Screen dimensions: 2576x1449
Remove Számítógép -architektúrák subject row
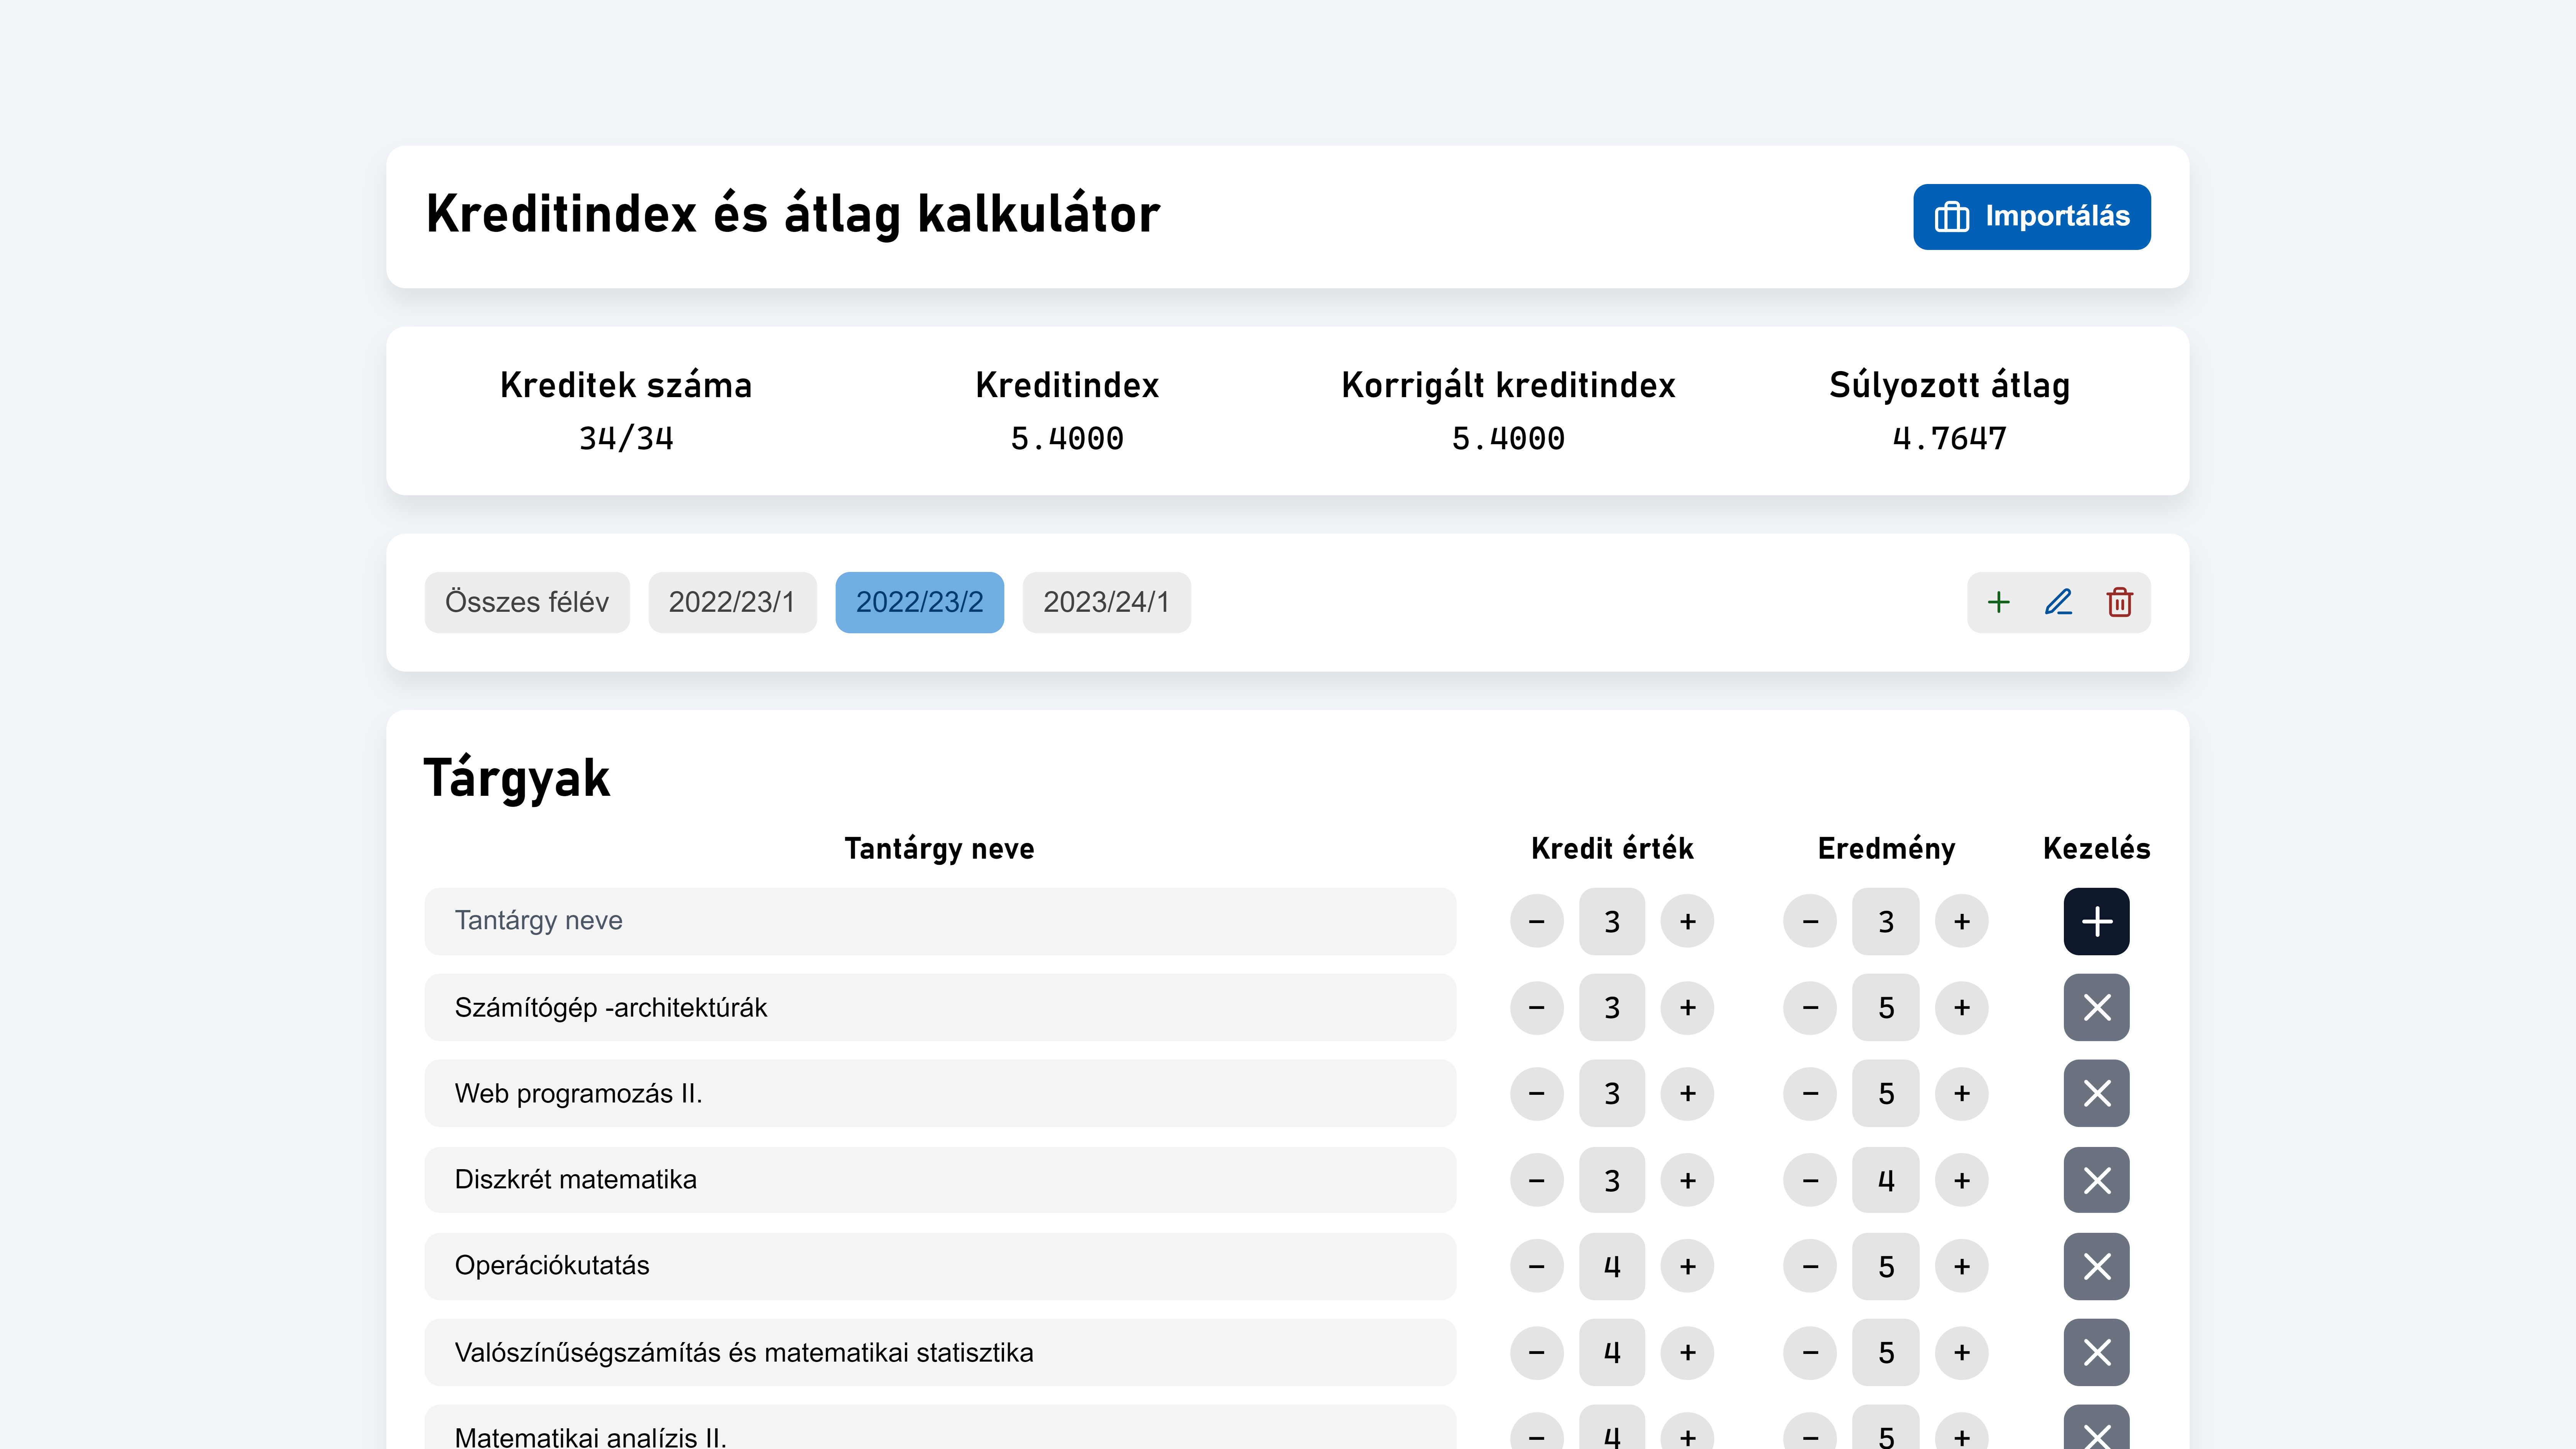coord(2096,1007)
